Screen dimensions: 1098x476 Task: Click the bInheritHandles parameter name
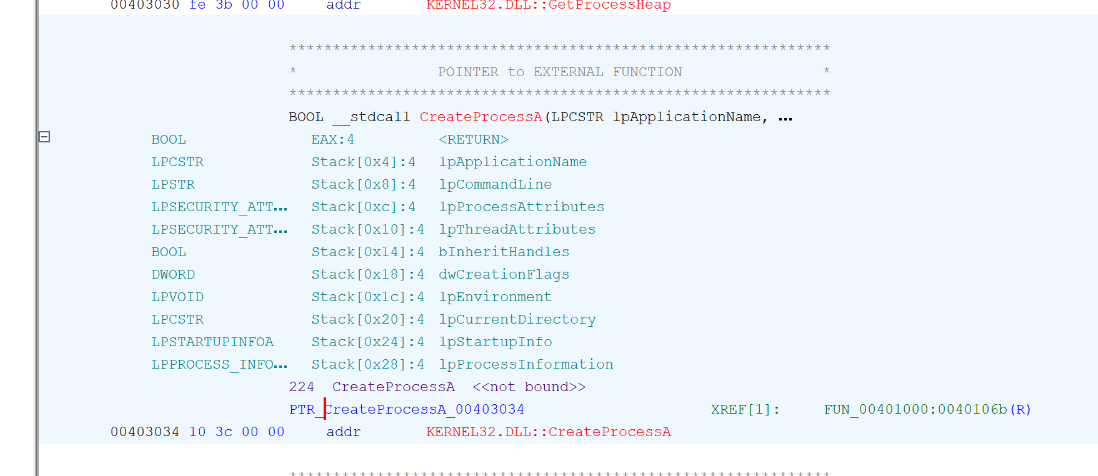(504, 252)
